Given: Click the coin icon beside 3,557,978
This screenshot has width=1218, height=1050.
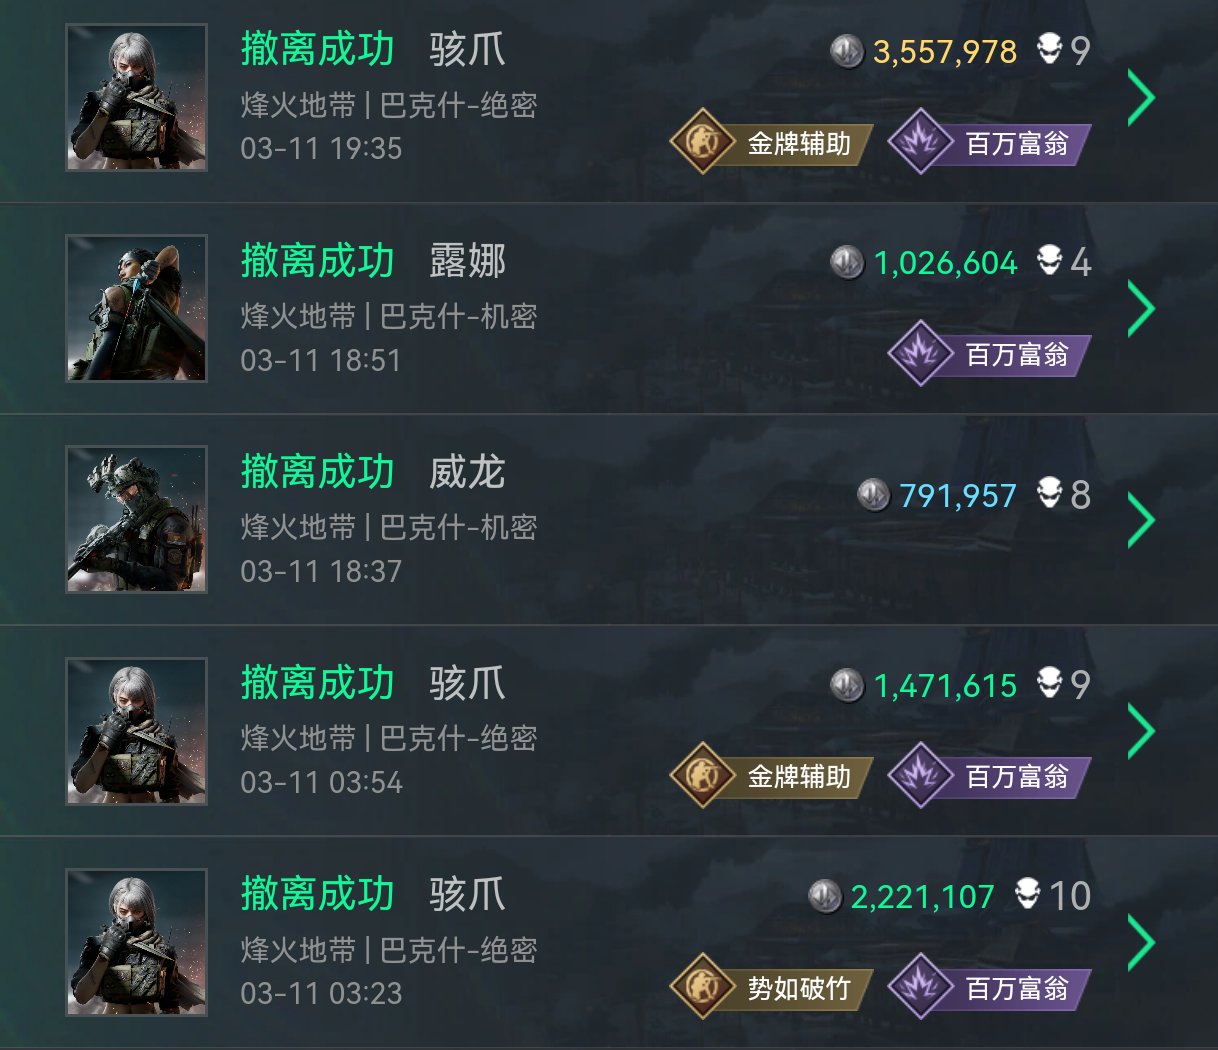Looking at the screenshot, I should [x=847, y=51].
